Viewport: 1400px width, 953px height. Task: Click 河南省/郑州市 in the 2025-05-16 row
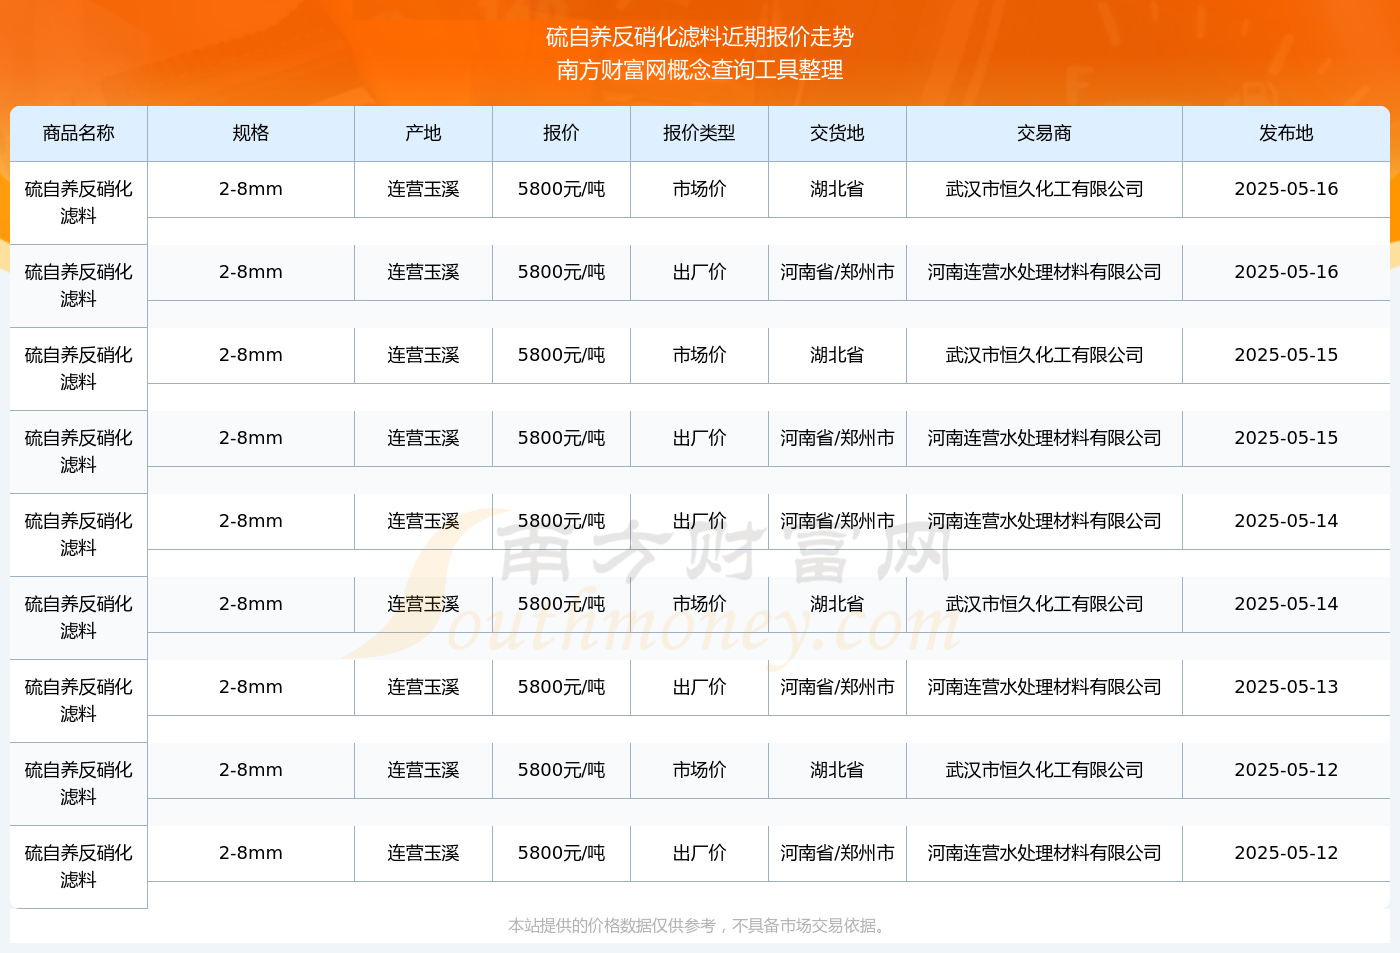pos(838,272)
